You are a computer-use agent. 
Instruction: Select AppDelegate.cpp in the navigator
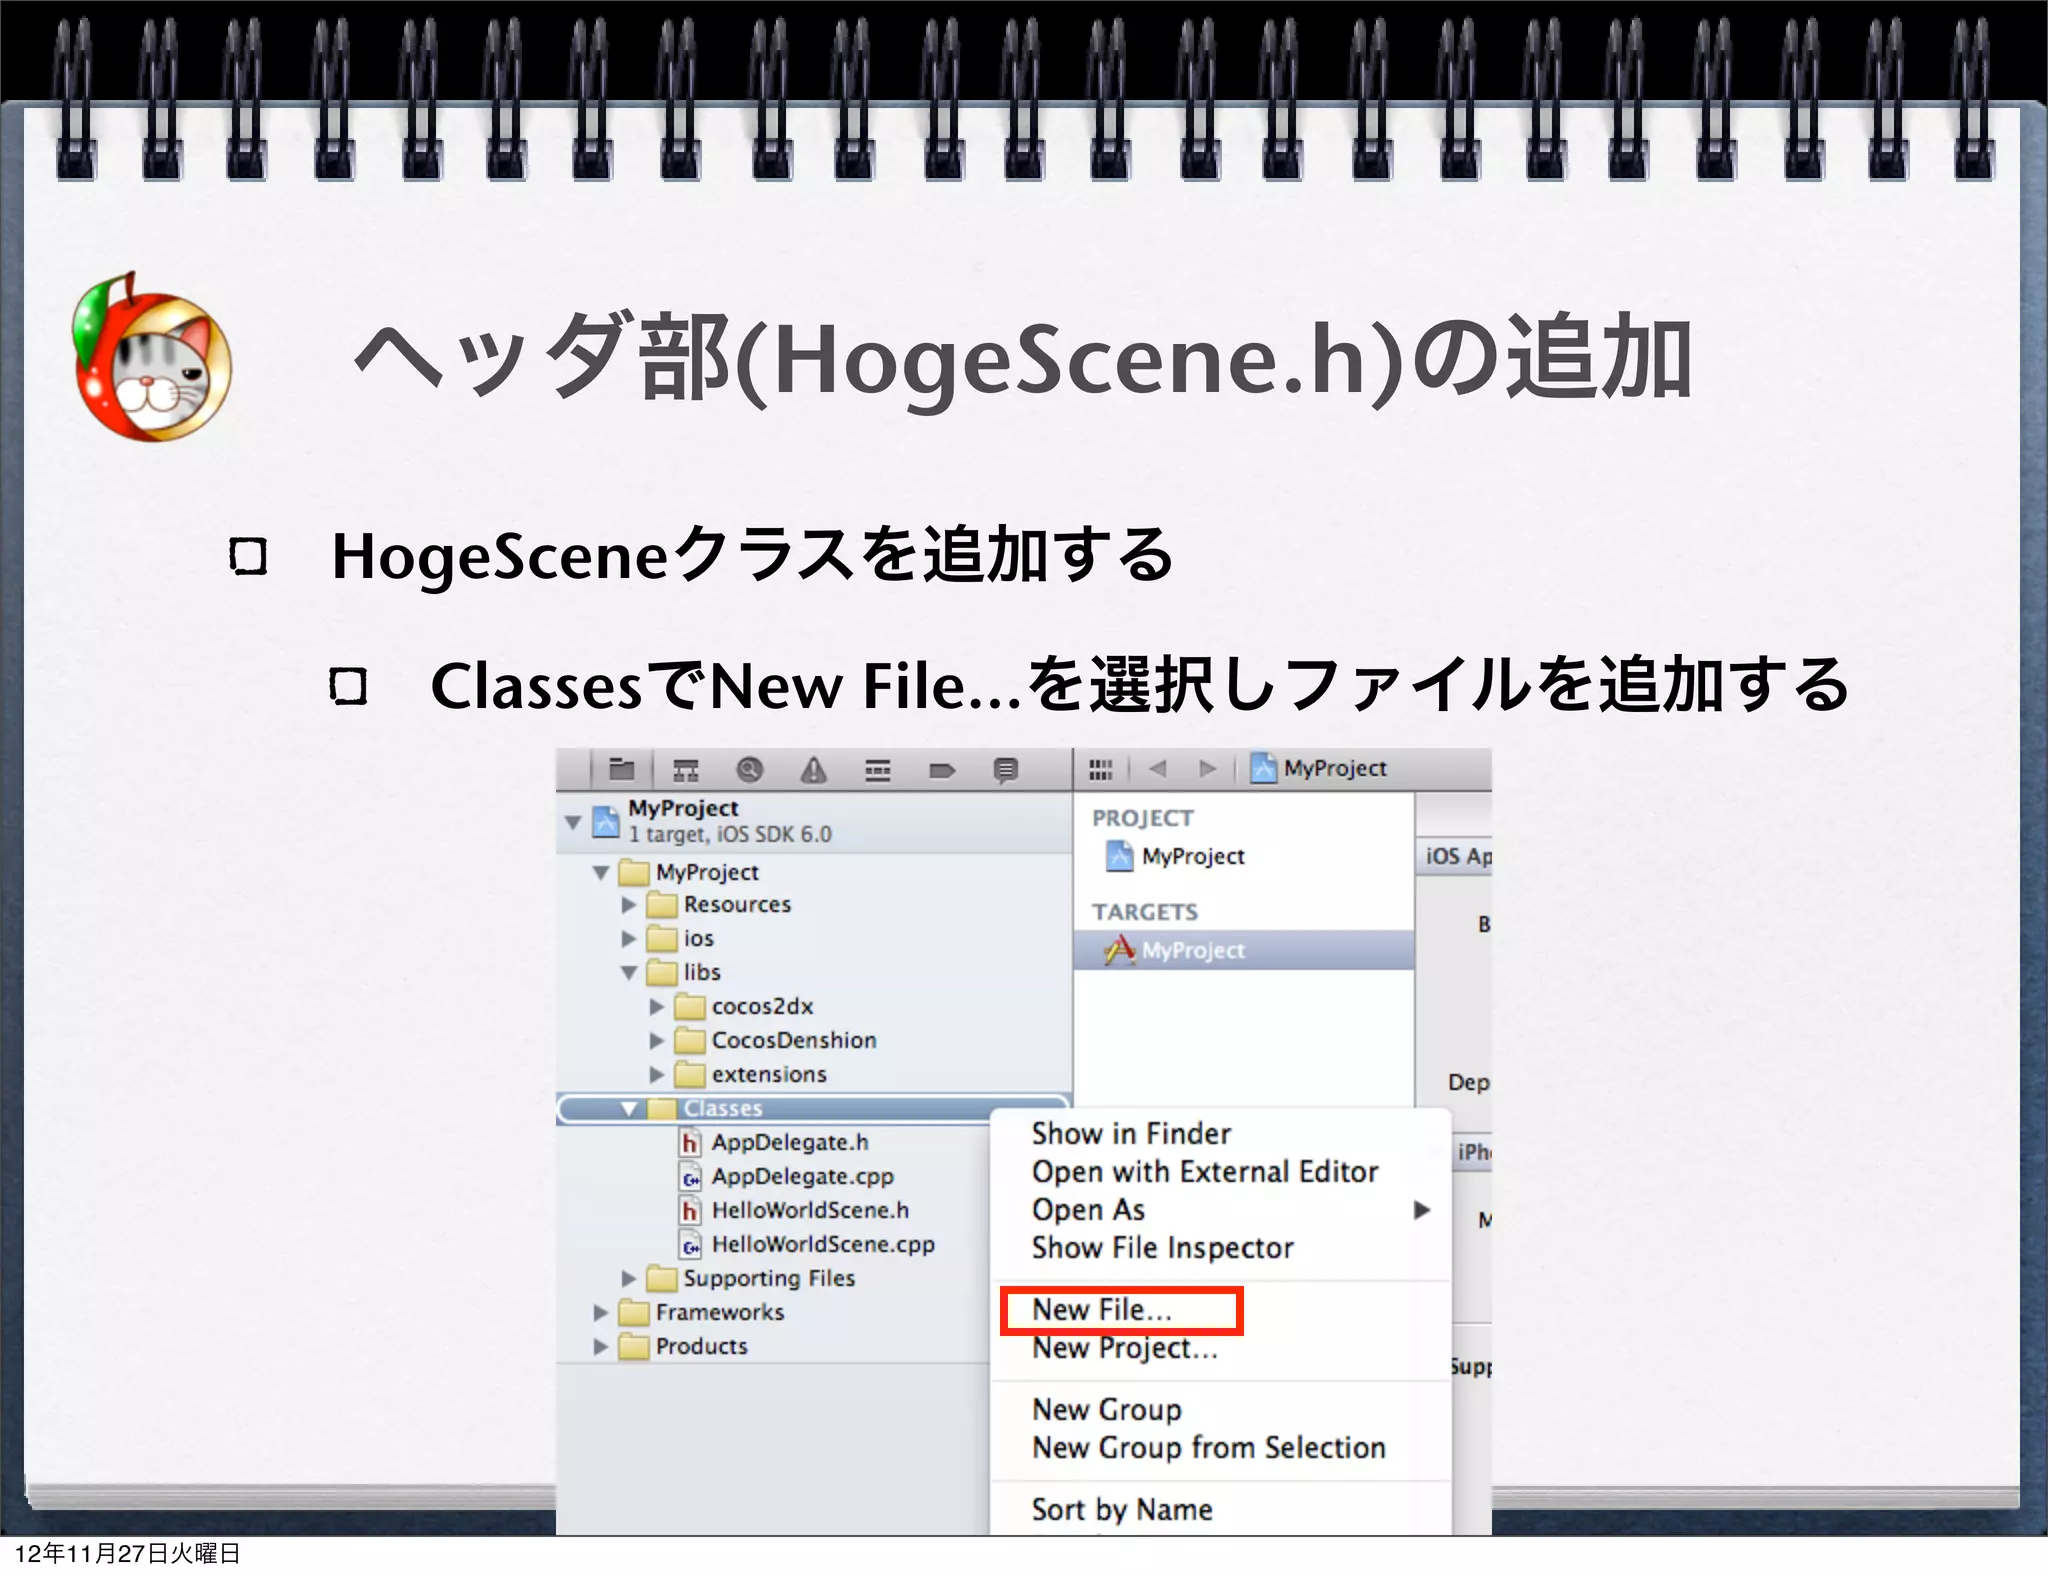[802, 1176]
